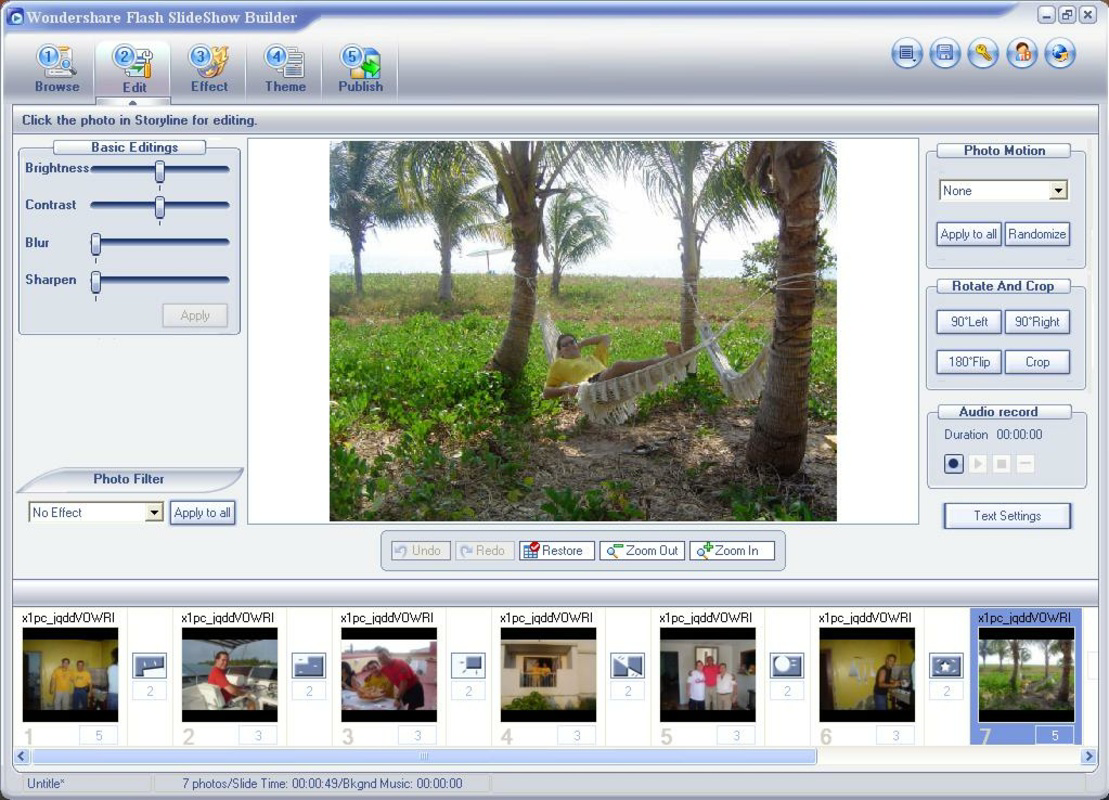
Task: Click duration field of photo 1
Action: 98,736
